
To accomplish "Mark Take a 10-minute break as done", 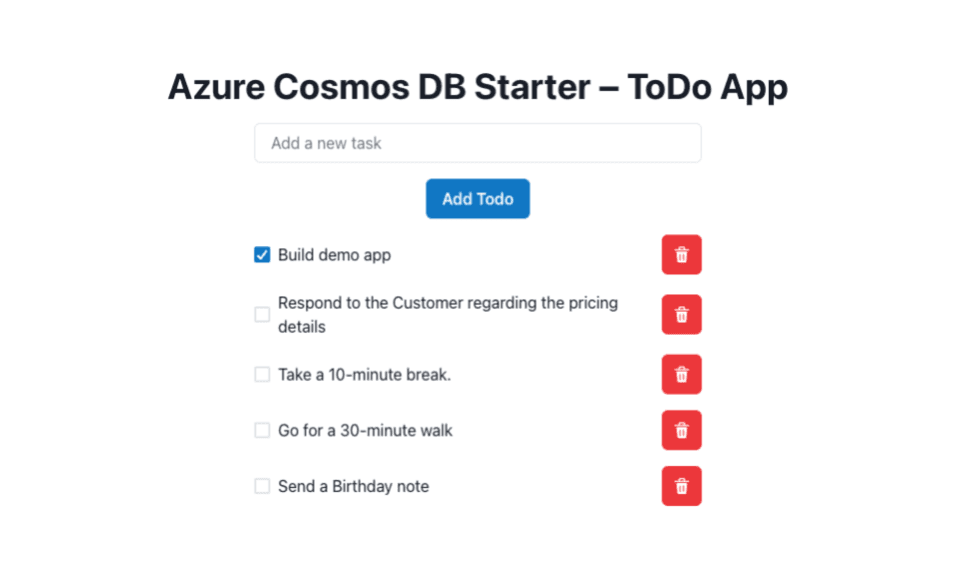I will (x=261, y=374).
